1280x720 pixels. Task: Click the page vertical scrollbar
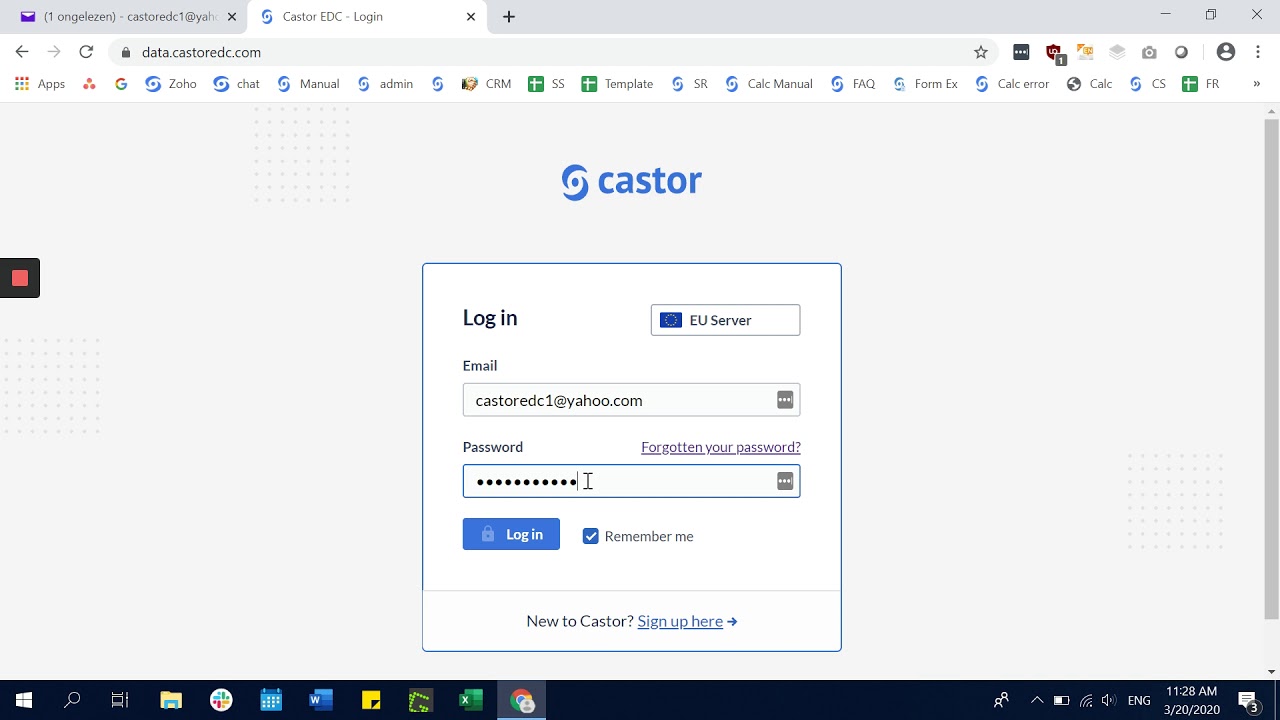[1271, 370]
